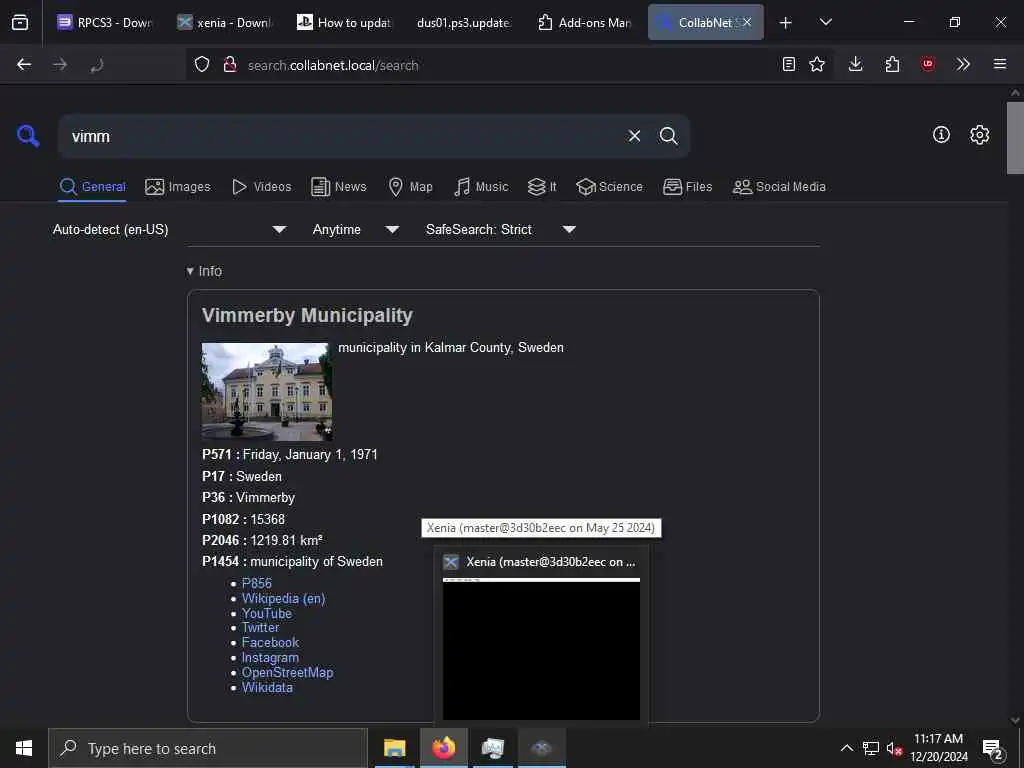Switch to the xenia - Download tab
This screenshot has width=1024, height=768.
[225, 22]
